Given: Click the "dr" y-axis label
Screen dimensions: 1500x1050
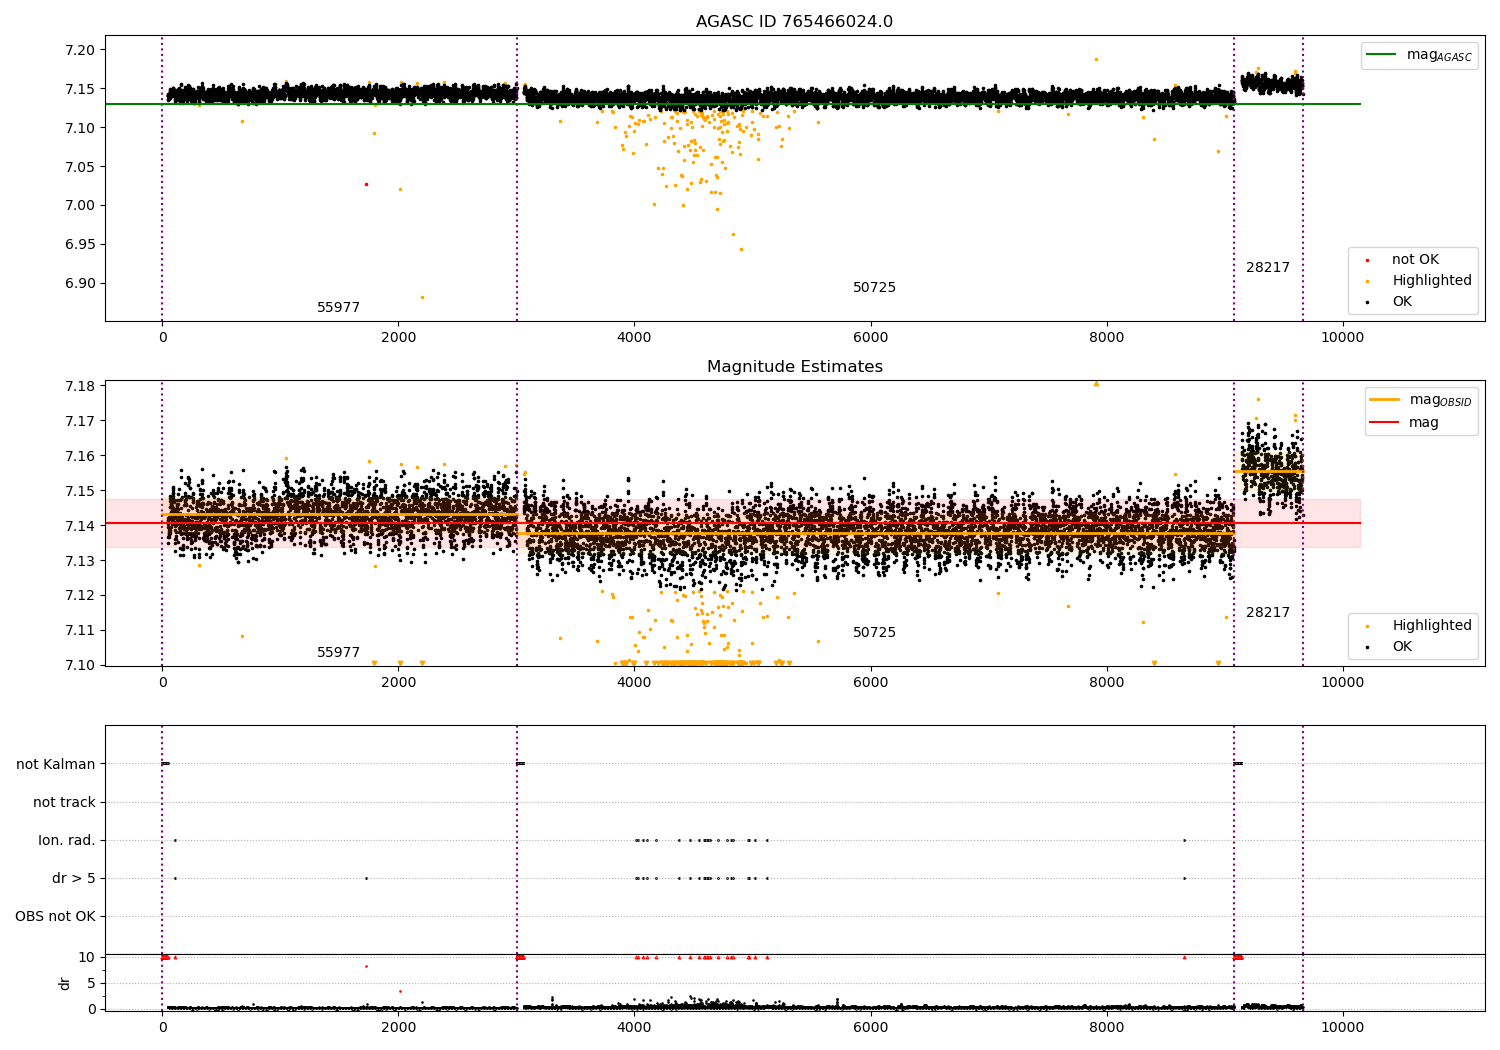Looking at the screenshot, I should 65,983.
